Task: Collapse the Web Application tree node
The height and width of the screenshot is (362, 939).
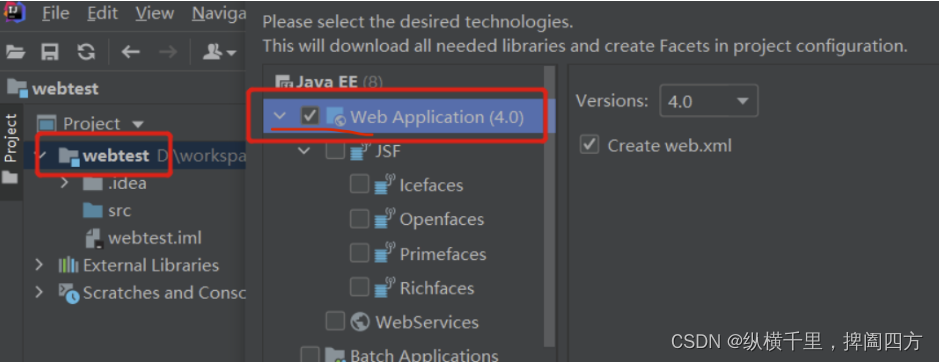Action: click(x=280, y=116)
